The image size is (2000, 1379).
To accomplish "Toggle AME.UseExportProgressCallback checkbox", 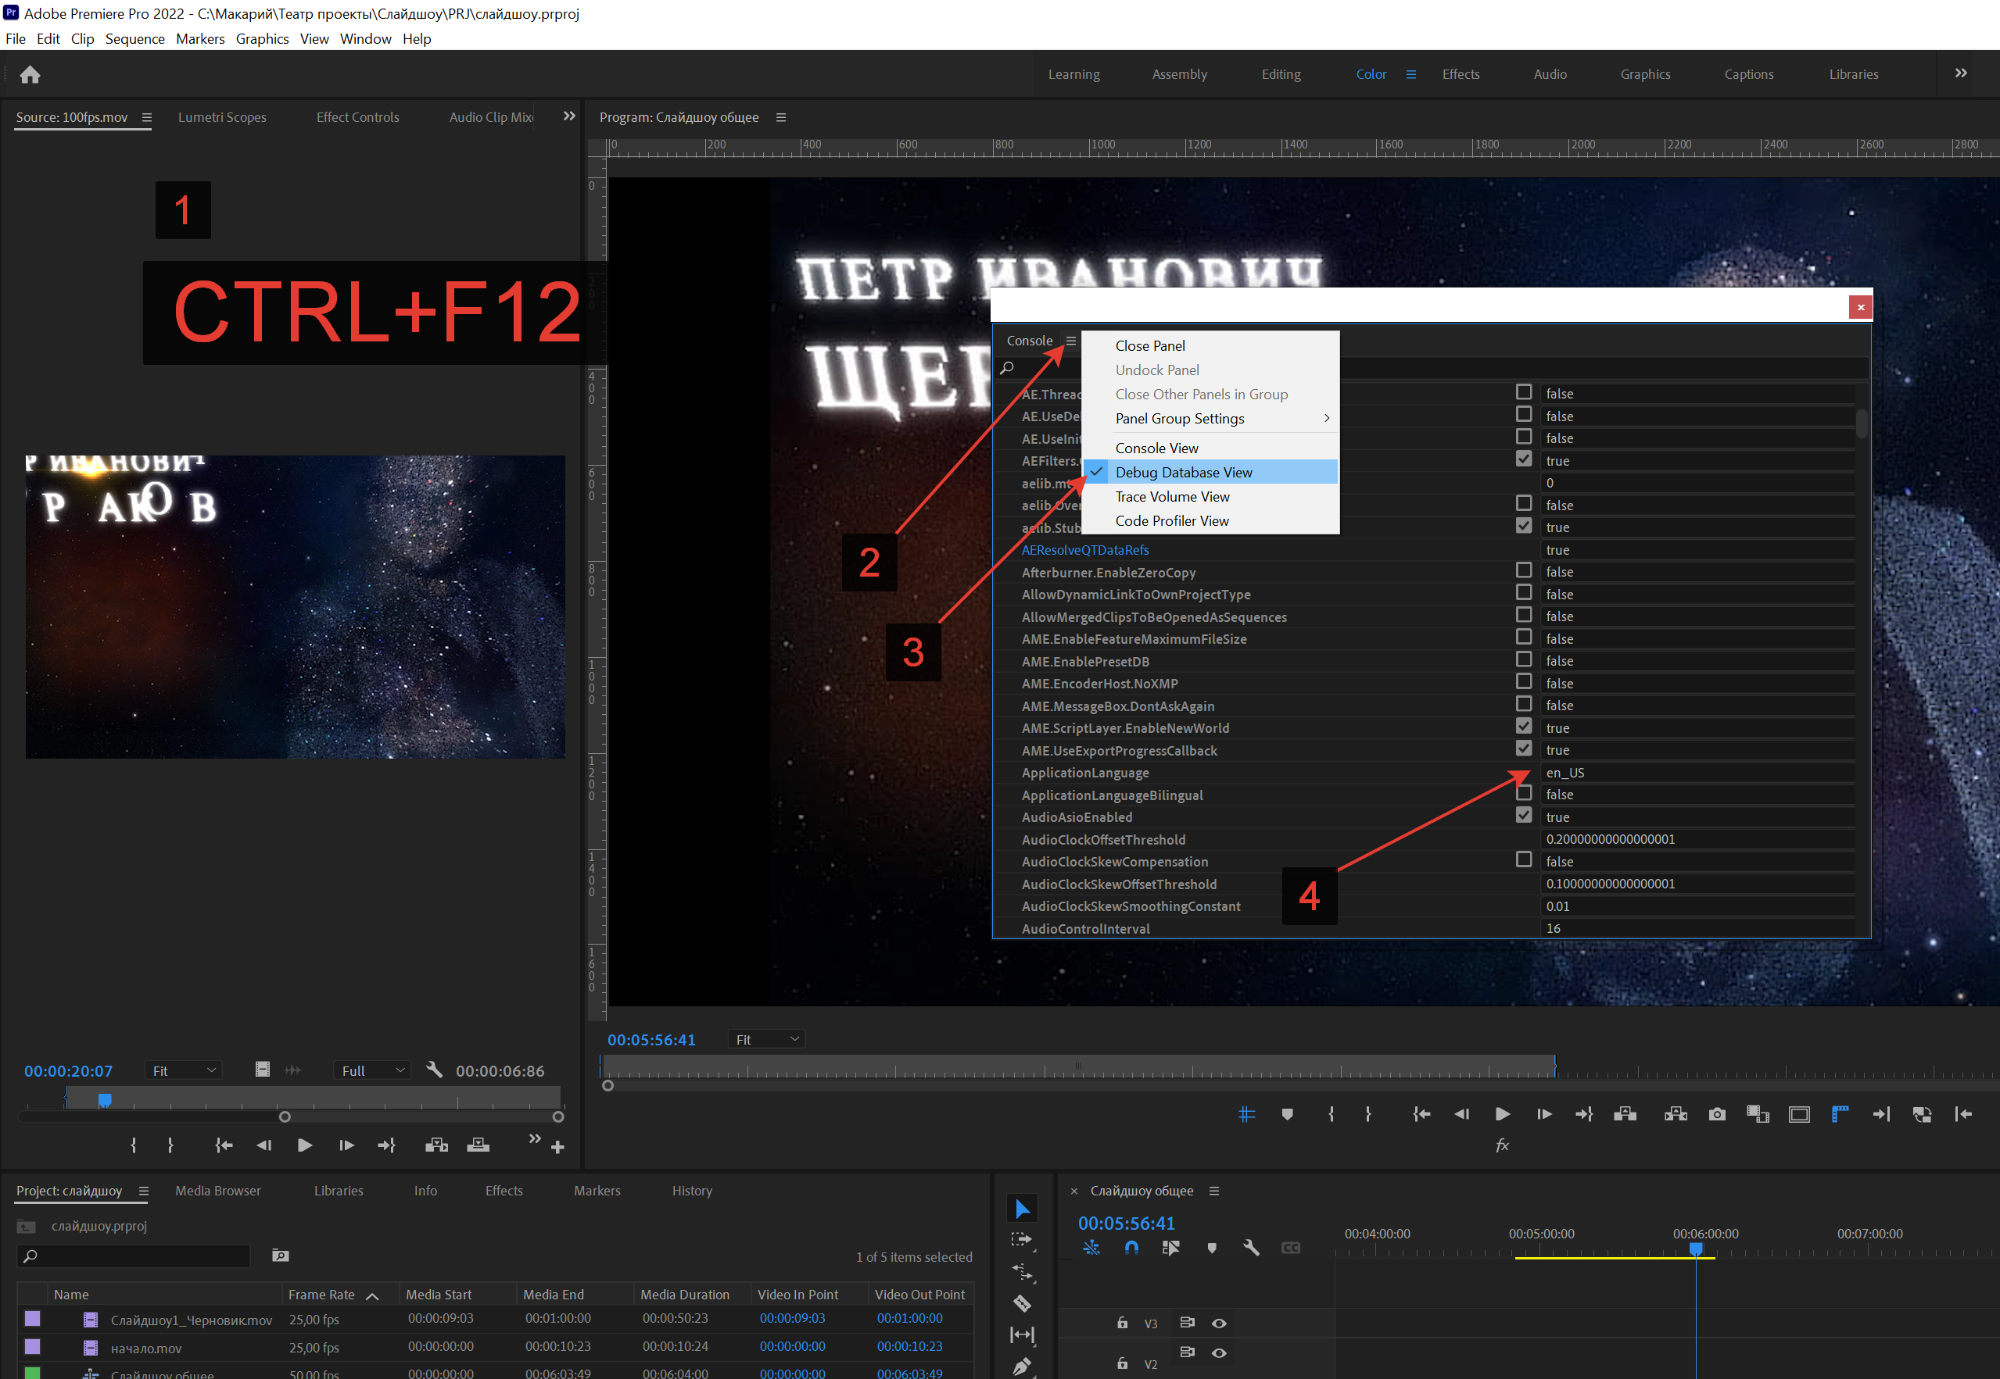I will [x=1523, y=750].
